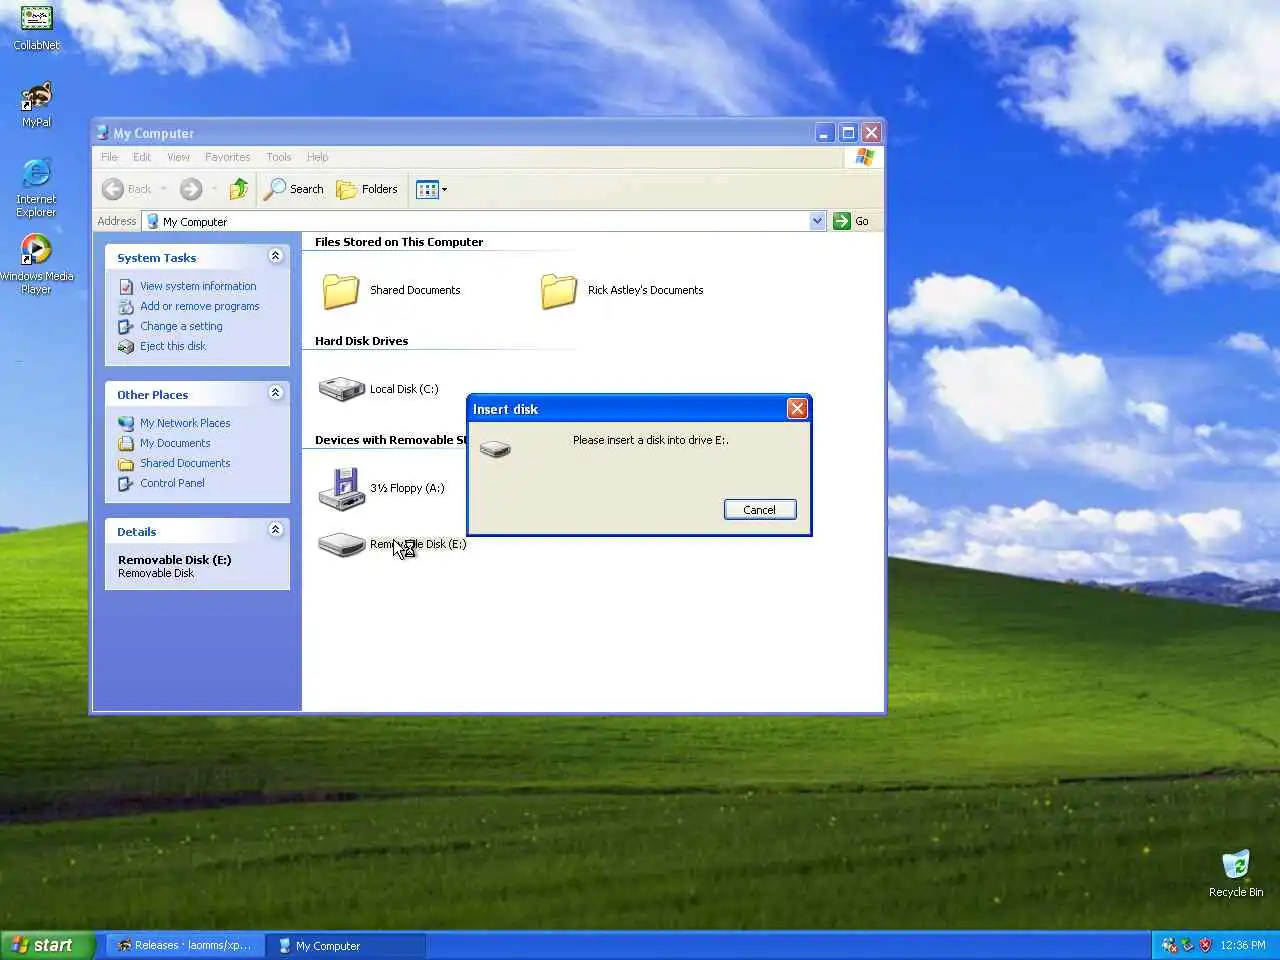
Task: Select the Windows Media Player desktop icon
Action: coord(36,264)
